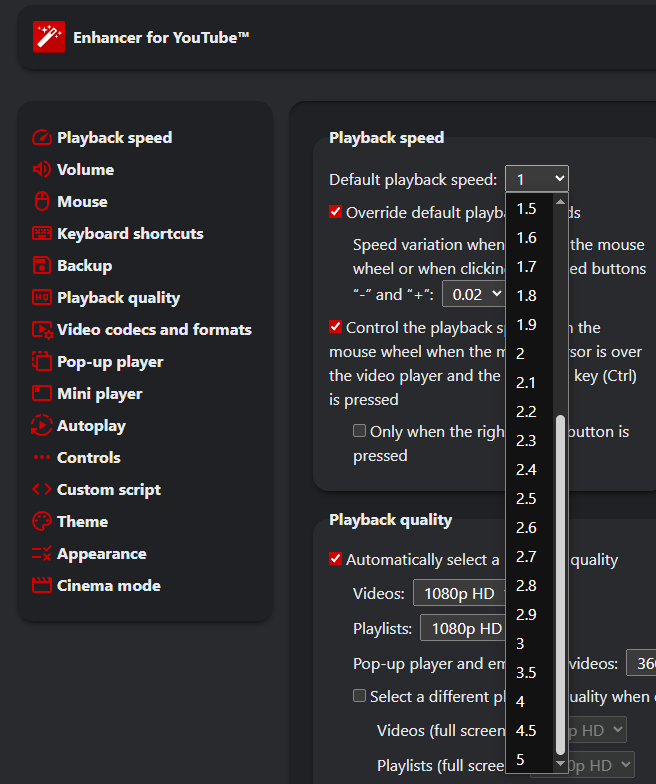
Task: Open the speed variation 0.02 dropdown
Action: (474, 294)
